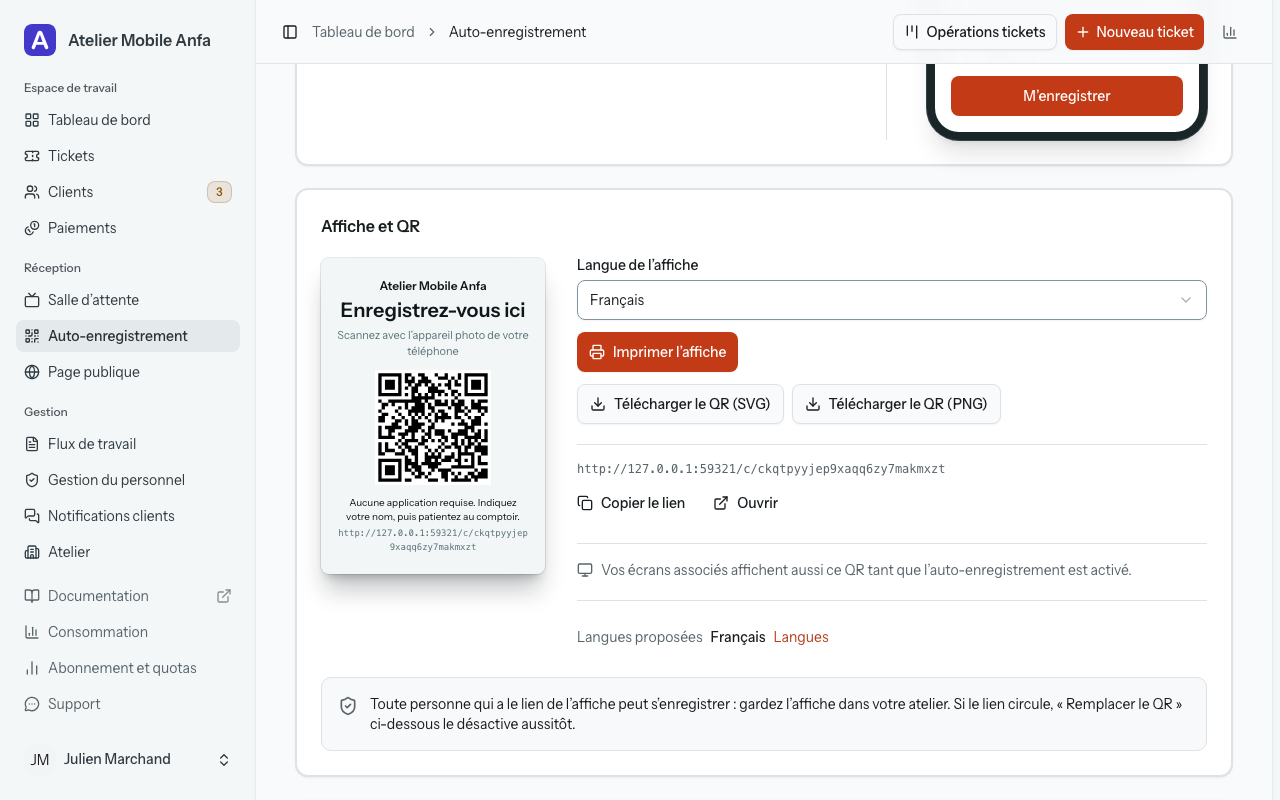Click the Tableau de bord breadcrumb
This screenshot has height=800, width=1280.
(x=363, y=32)
